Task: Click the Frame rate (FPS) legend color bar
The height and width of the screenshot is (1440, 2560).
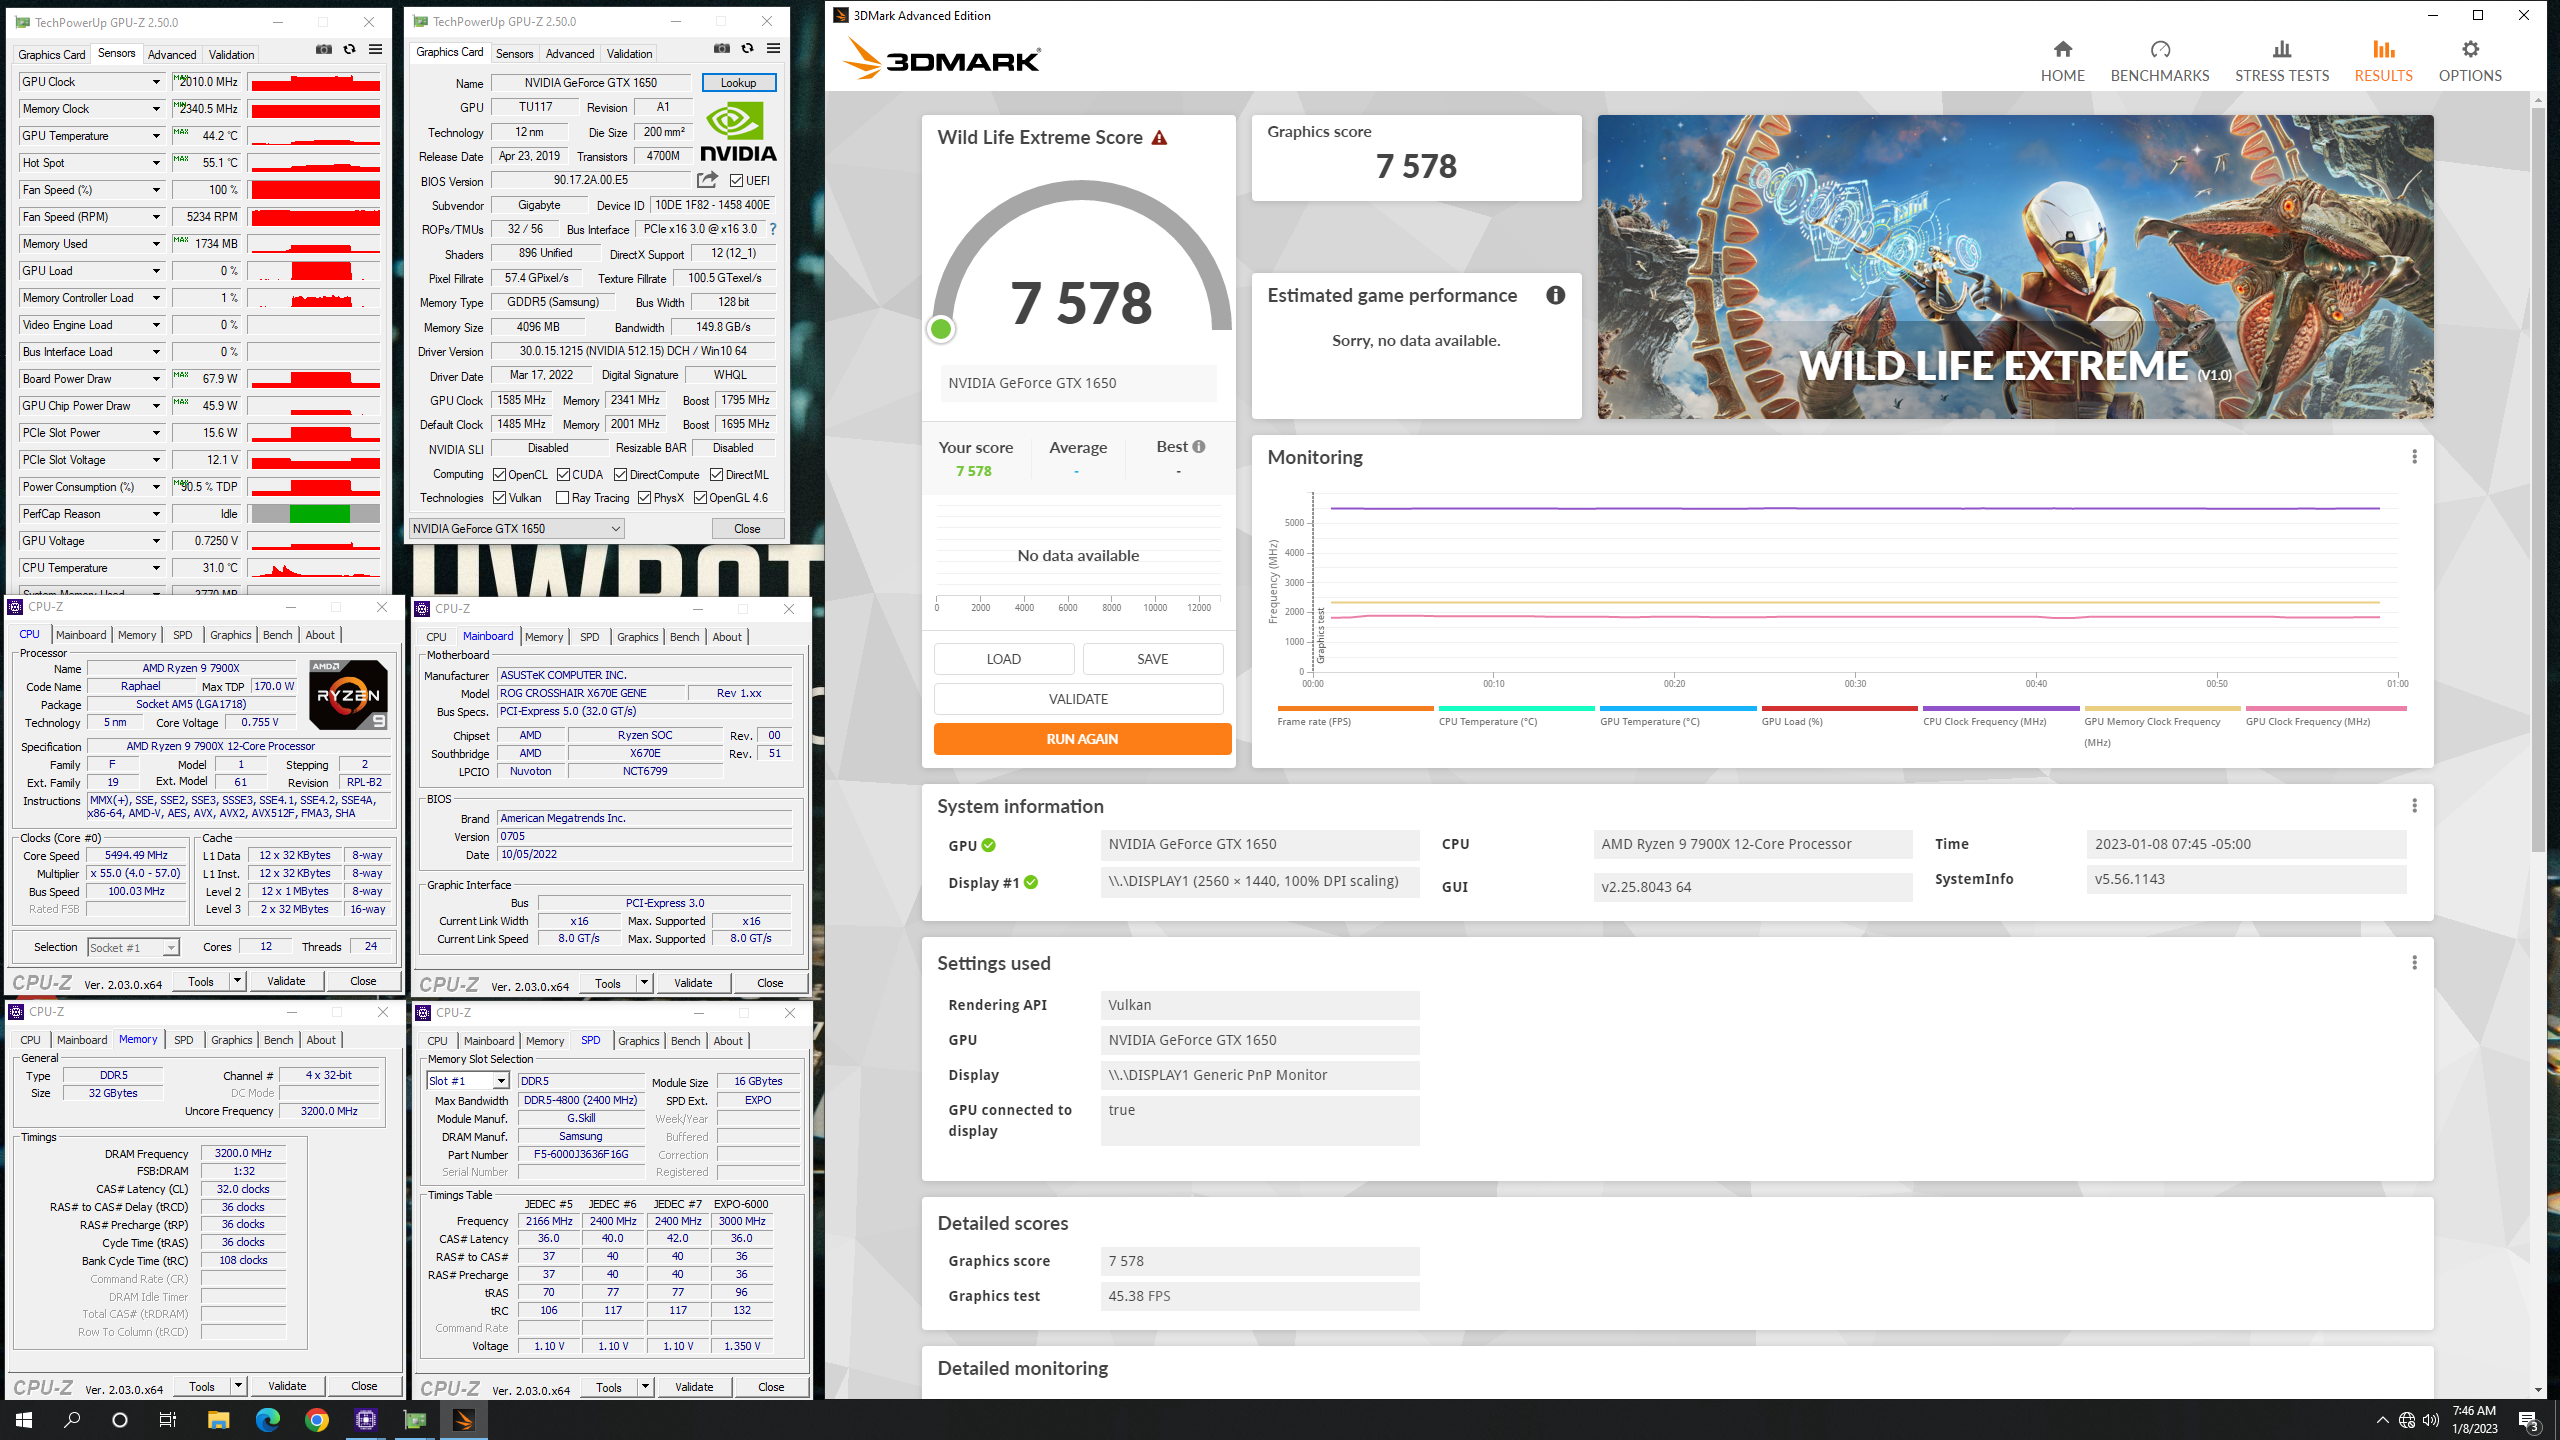Action: coord(1355,709)
